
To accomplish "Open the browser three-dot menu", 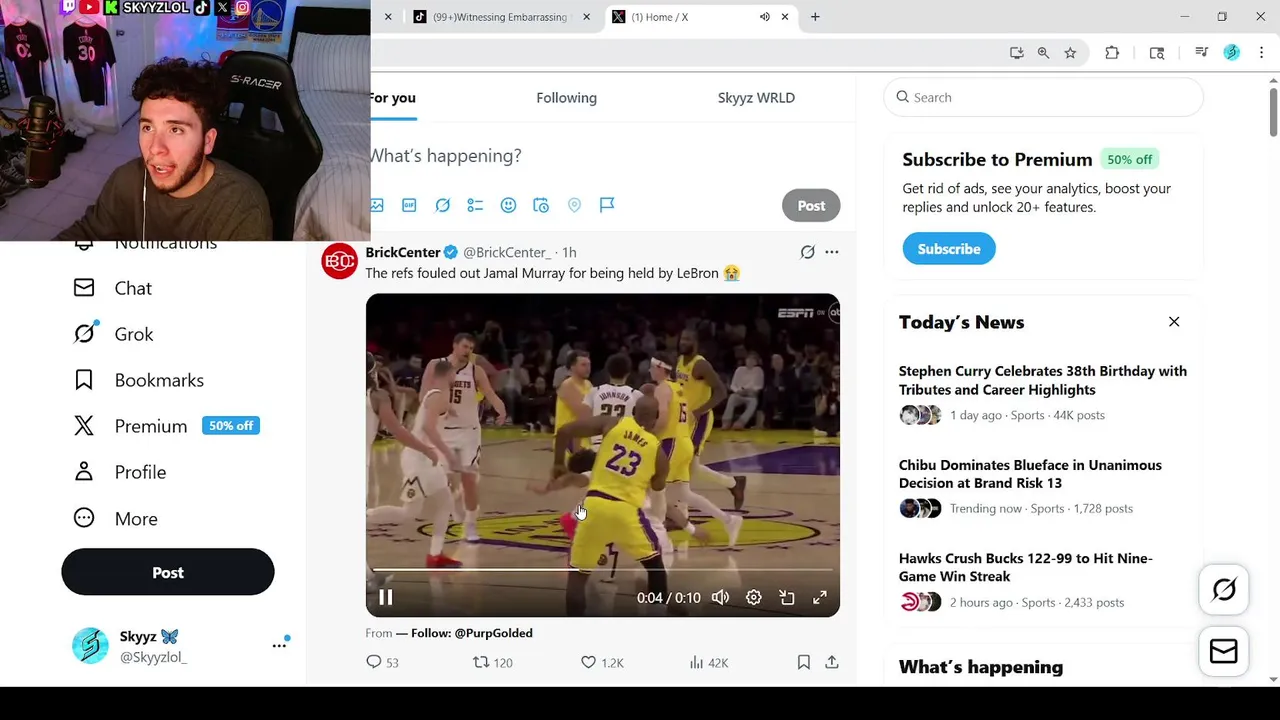I will [1261, 53].
